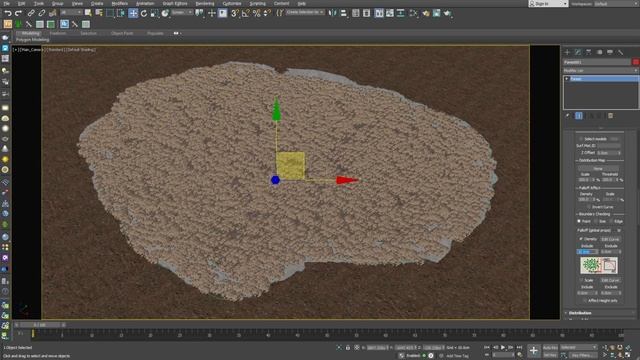640x360 pixels.
Task: Click the time slider handle
Action: coord(40,325)
